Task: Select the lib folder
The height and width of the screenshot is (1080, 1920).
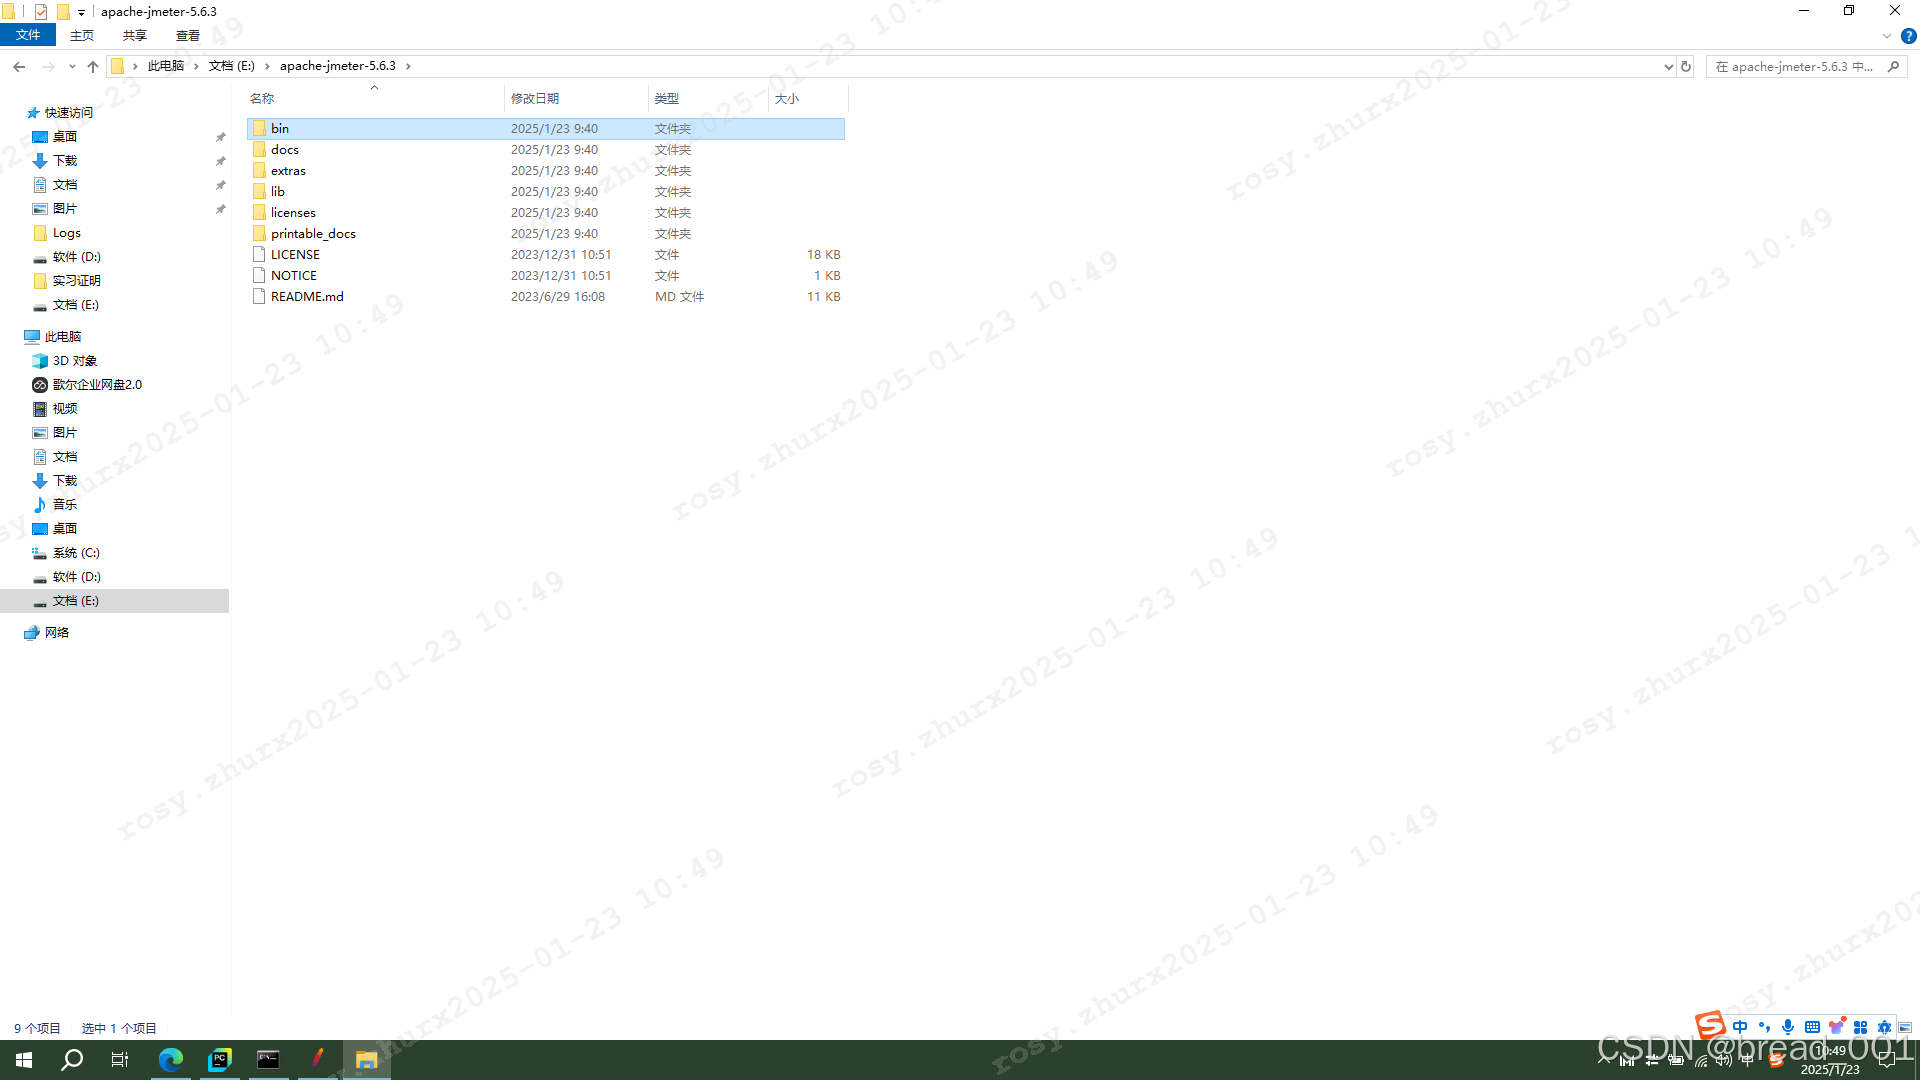Action: (278, 191)
